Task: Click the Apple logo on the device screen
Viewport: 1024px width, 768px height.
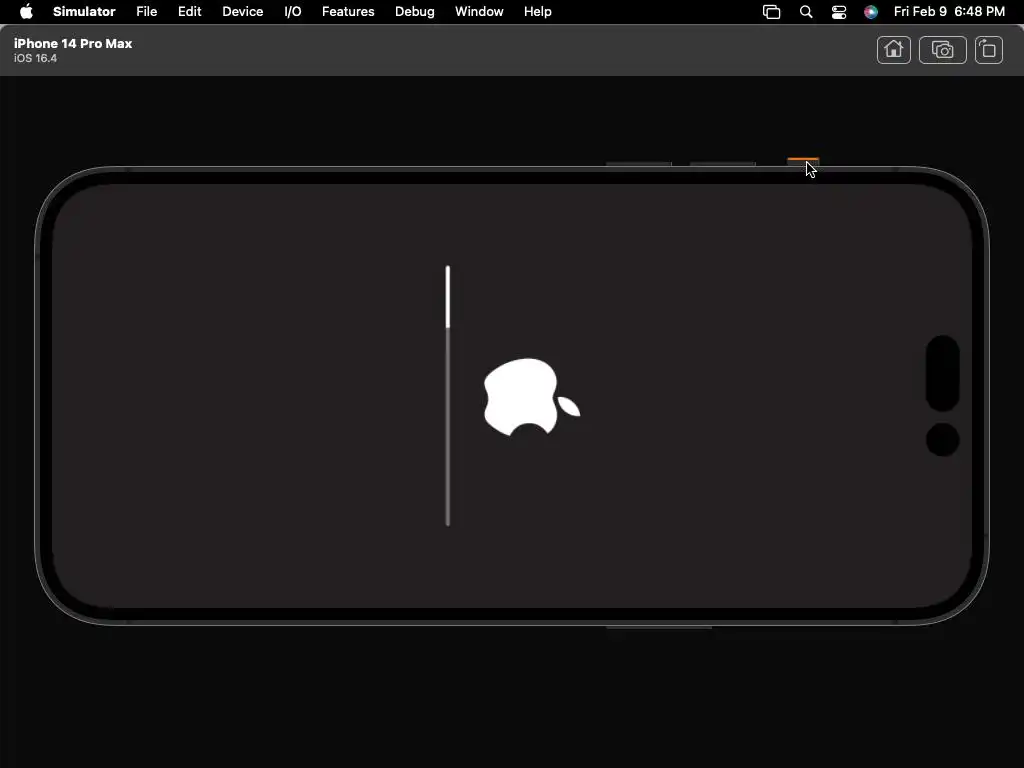Action: [532, 396]
